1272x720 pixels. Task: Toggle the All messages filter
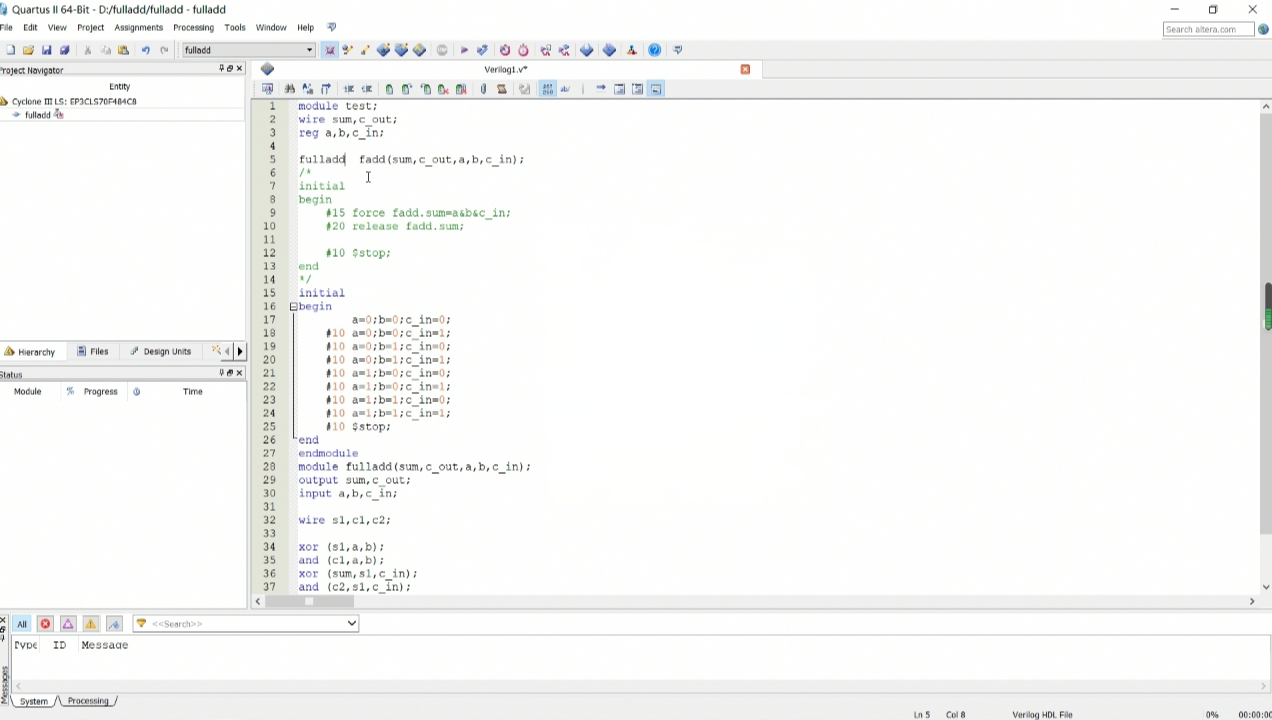(21, 624)
